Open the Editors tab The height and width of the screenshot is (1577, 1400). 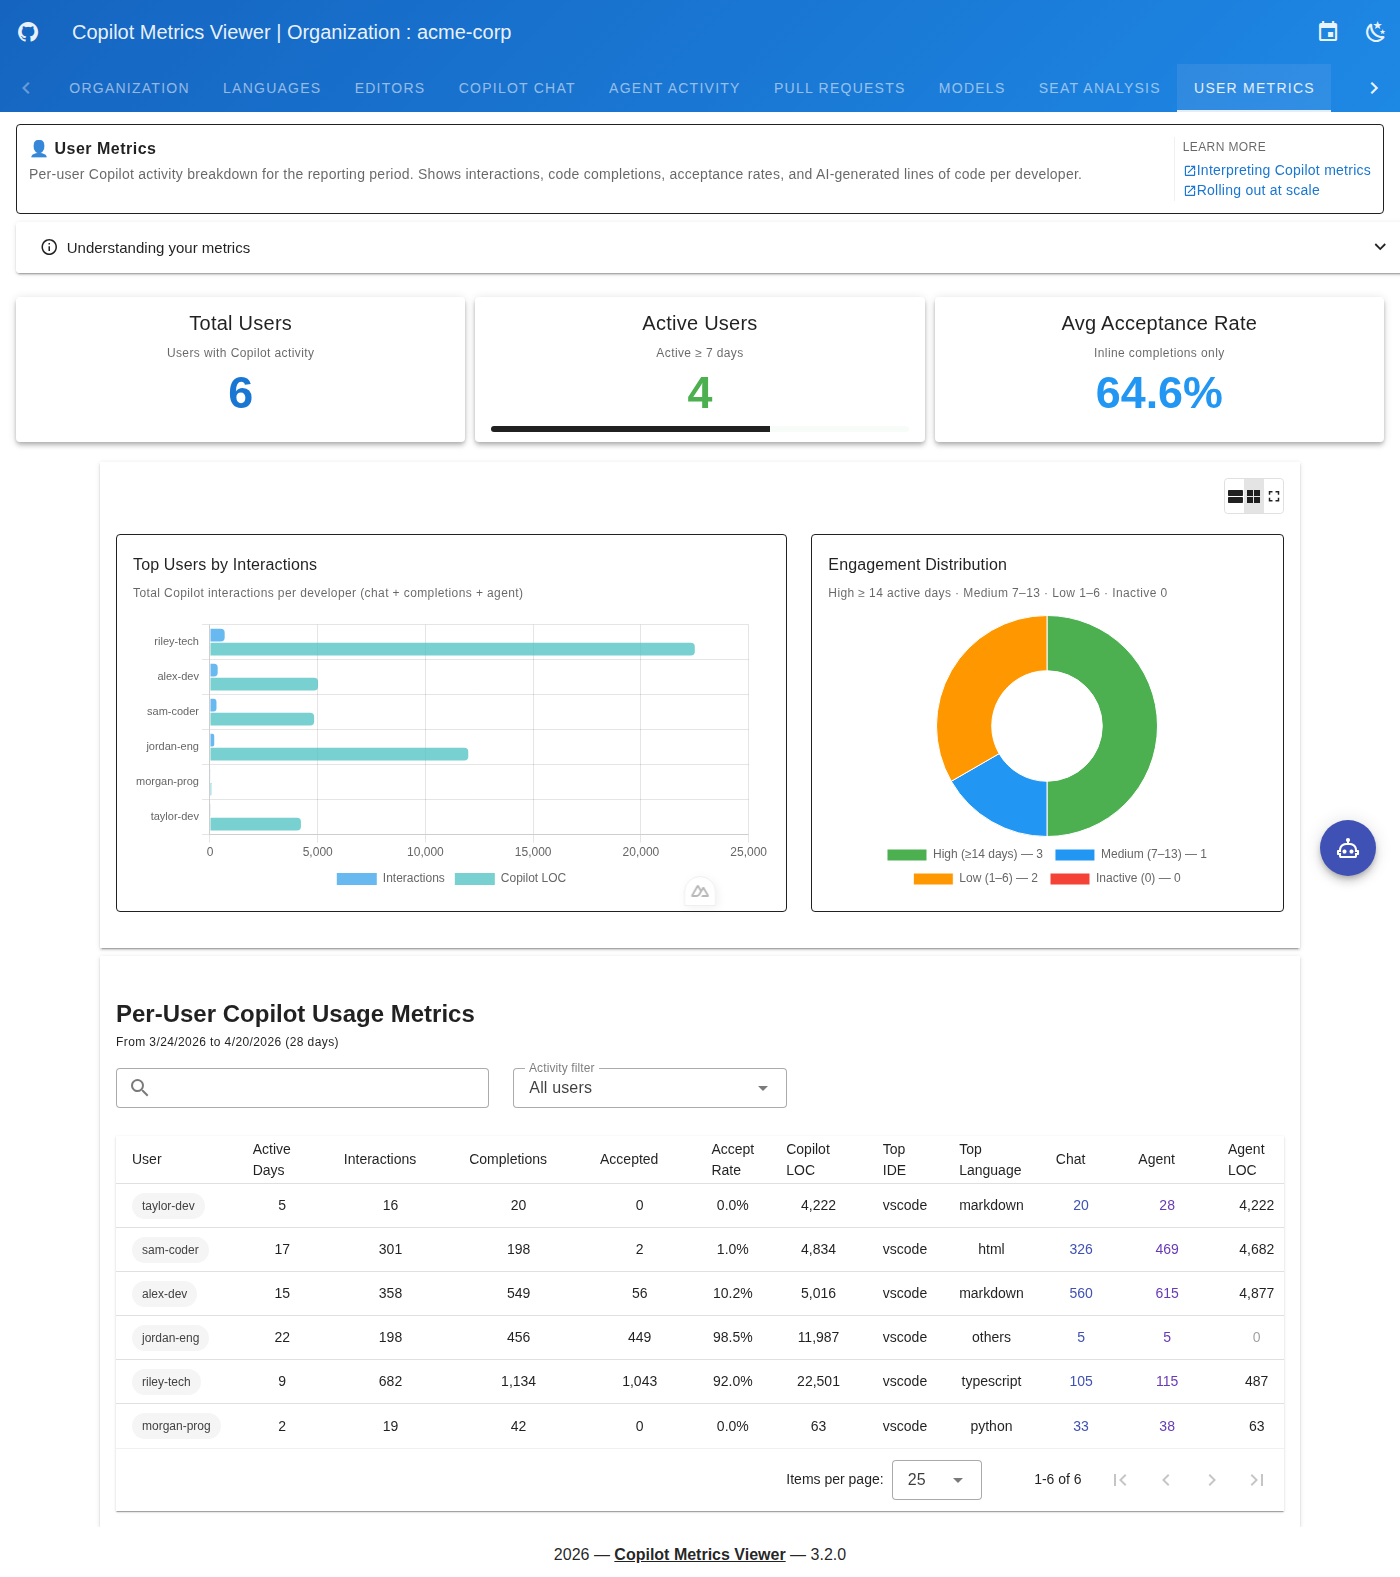coord(390,88)
